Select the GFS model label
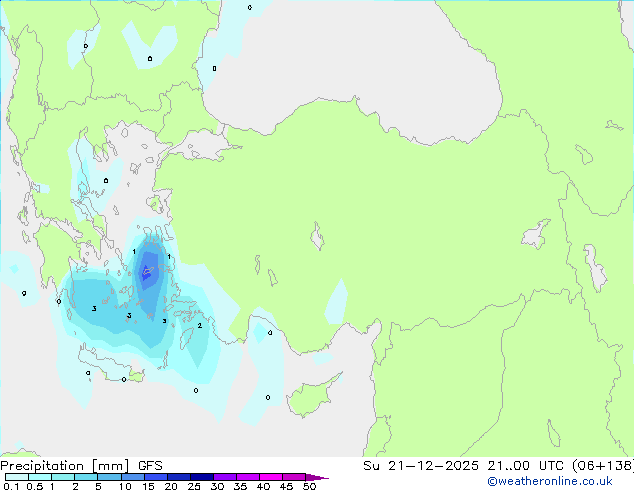Viewport: 634px width, 490px height. pos(150,466)
